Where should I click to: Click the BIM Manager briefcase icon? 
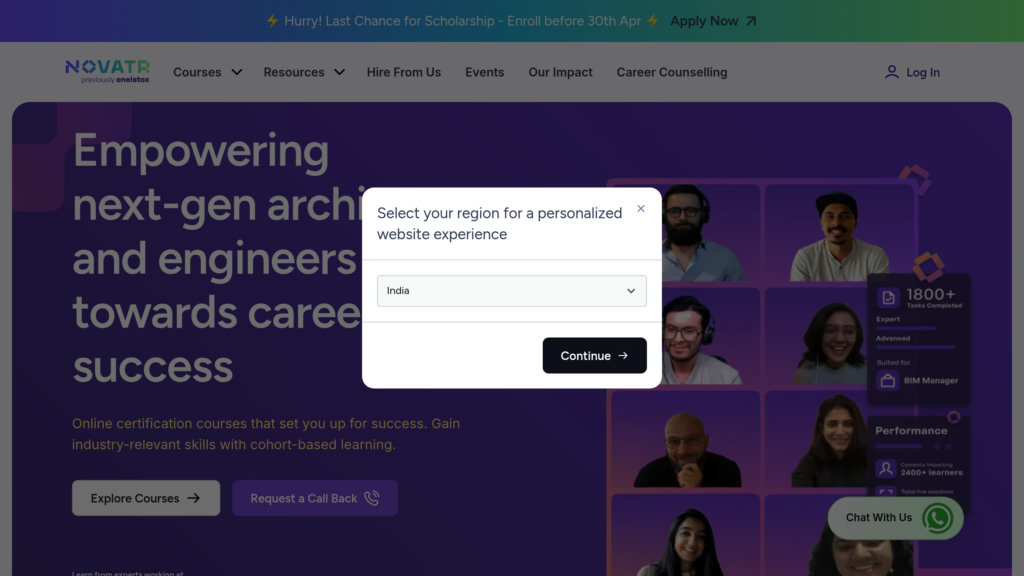(887, 381)
